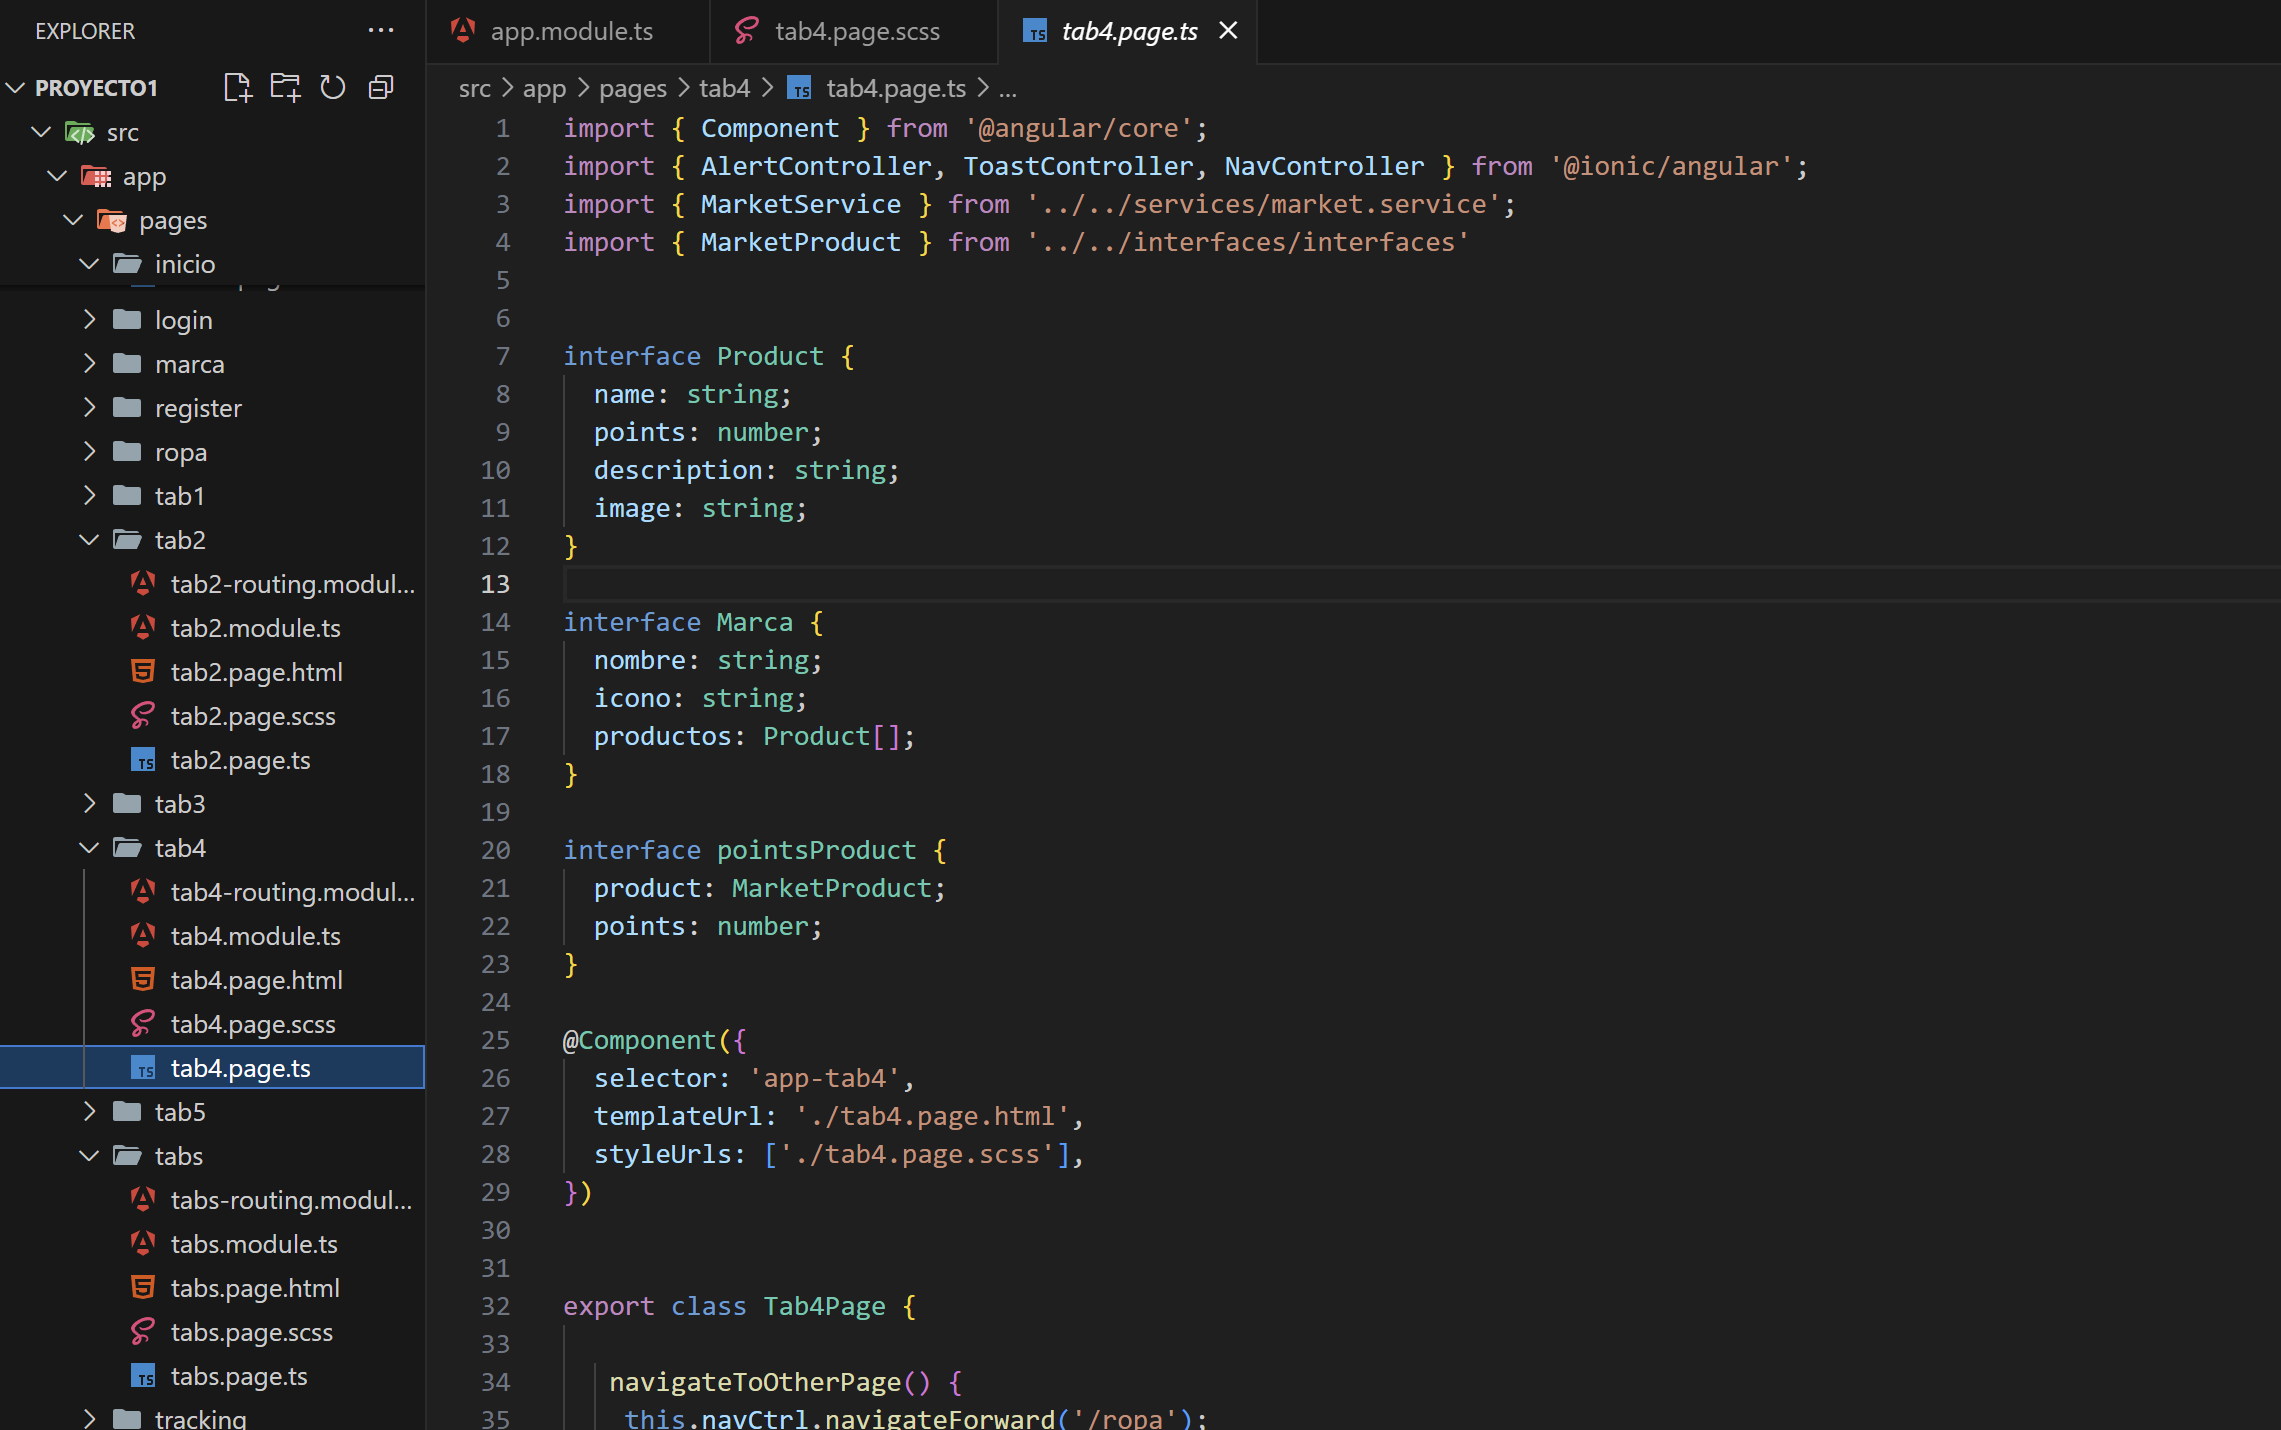Switch to the tab4.page.scss editor tab
This screenshot has height=1430, width=2281.
click(x=856, y=31)
